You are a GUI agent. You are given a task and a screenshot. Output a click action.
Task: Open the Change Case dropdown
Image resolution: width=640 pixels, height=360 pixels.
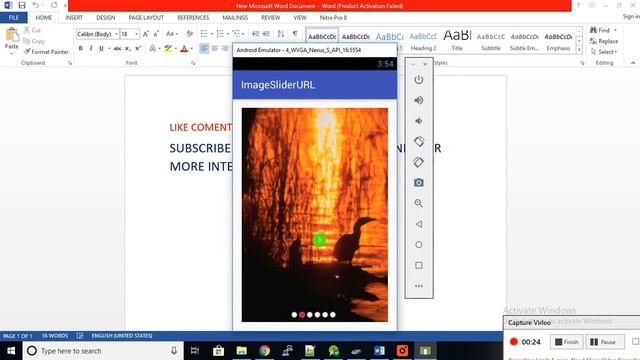[172, 34]
